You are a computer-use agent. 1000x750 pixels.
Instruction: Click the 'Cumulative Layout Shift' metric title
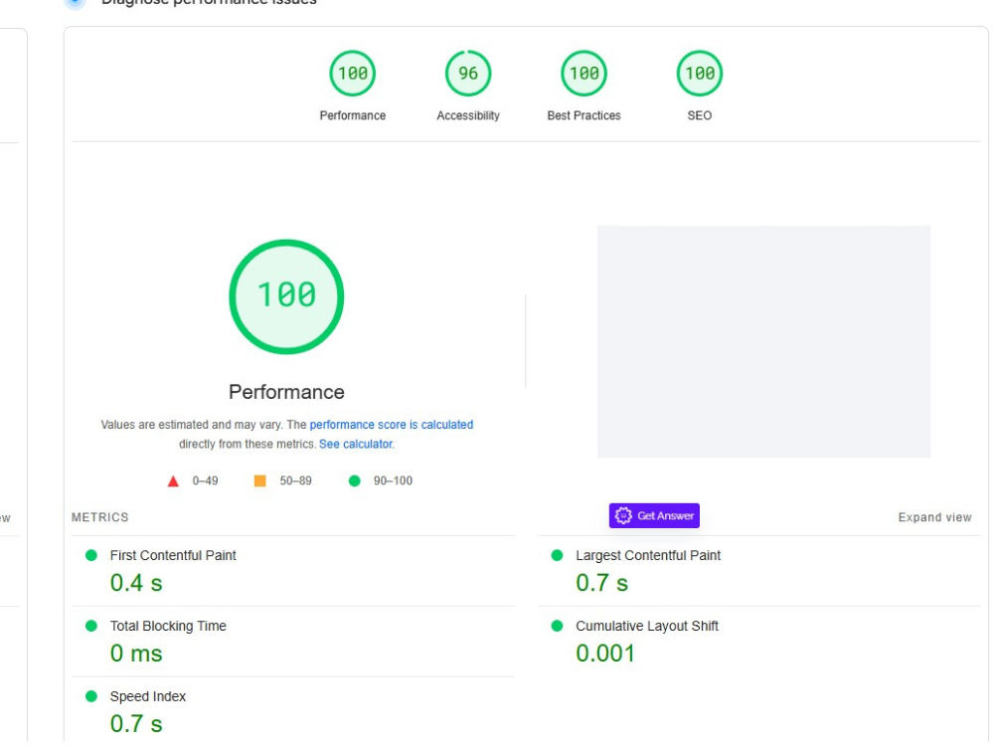(x=647, y=626)
